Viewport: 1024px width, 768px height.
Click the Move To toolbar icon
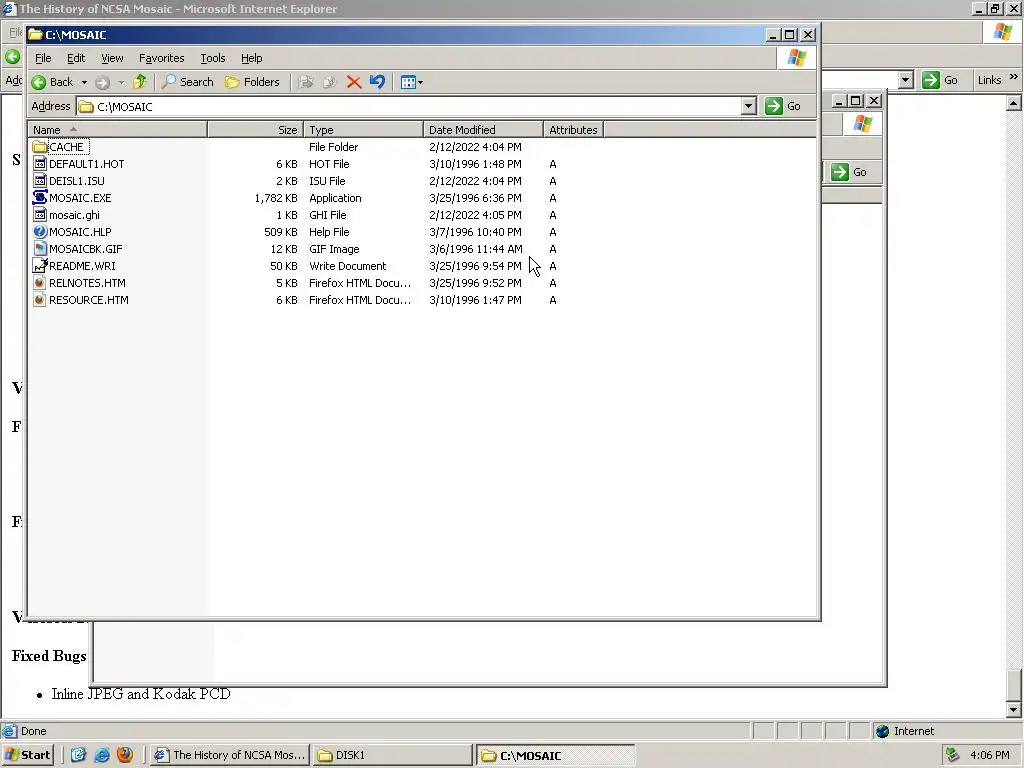coord(306,82)
